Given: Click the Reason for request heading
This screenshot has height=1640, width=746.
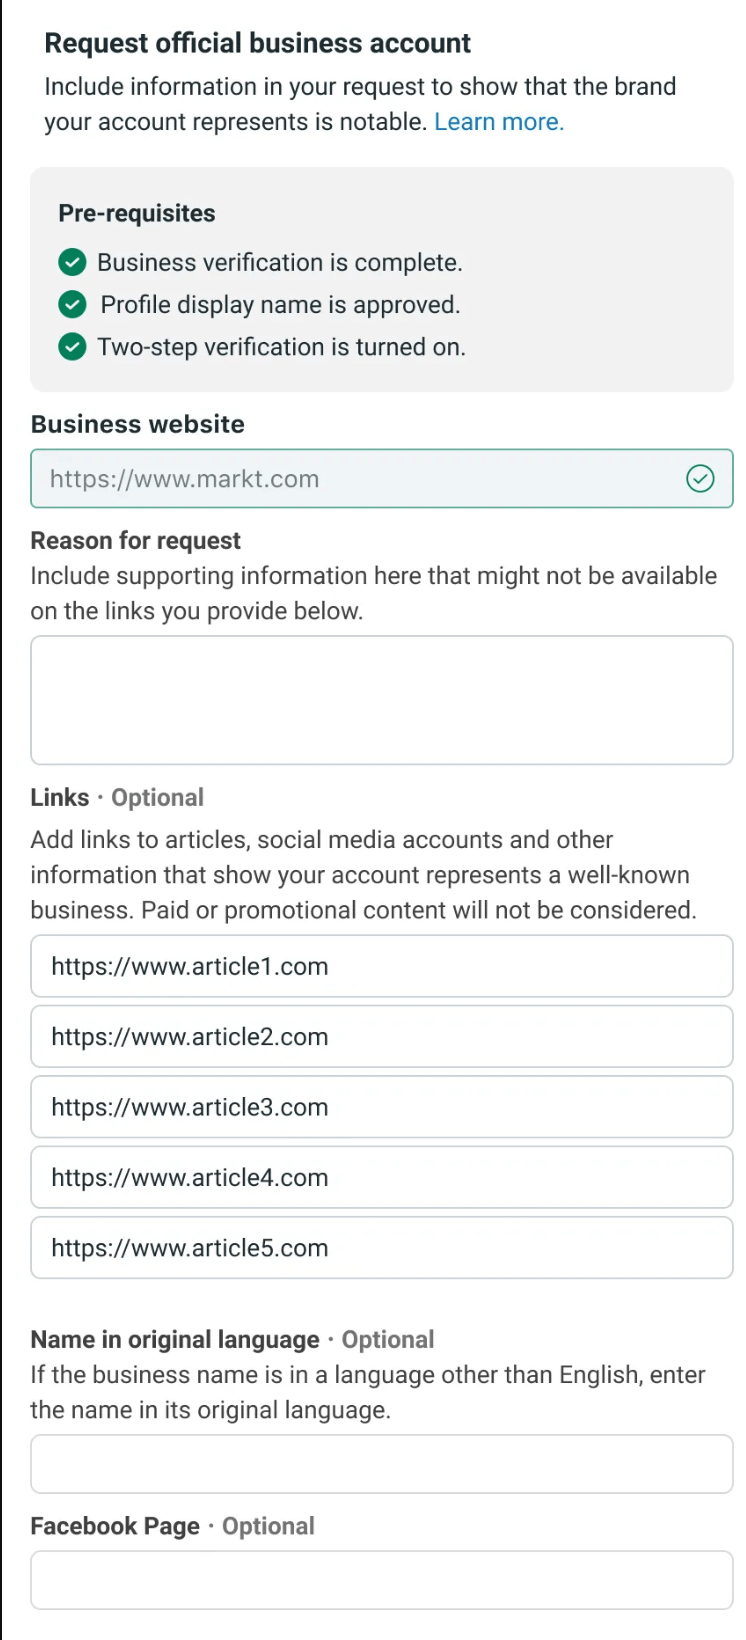Looking at the screenshot, I should pyautogui.click(x=135, y=540).
